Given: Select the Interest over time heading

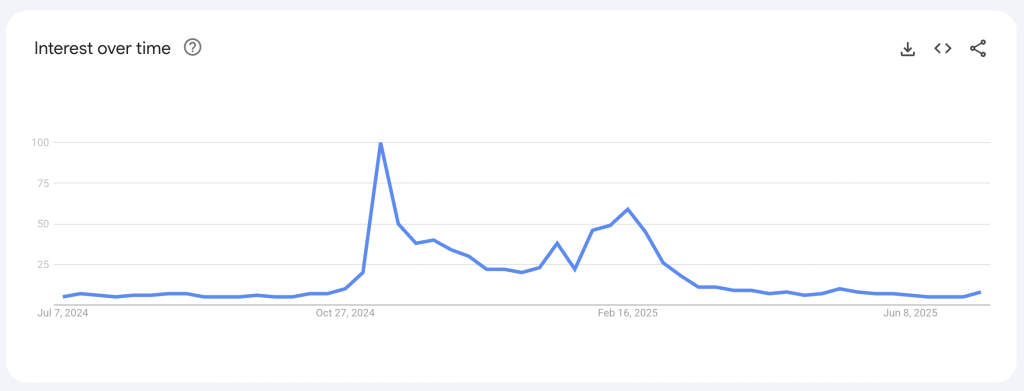Looking at the screenshot, I should point(103,48).
